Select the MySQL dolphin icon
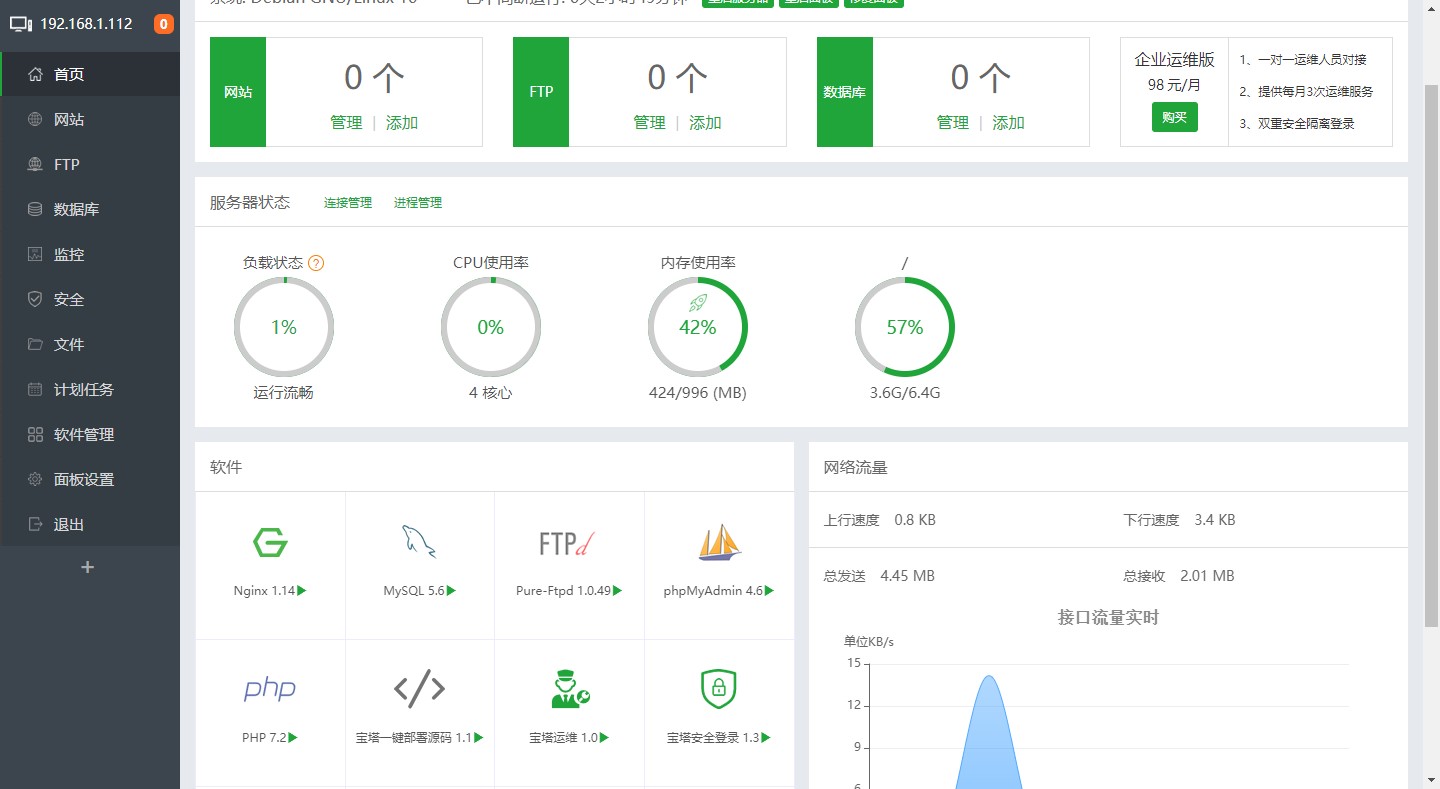The height and width of the screenshot is (789, 1440). coord(419,541)
